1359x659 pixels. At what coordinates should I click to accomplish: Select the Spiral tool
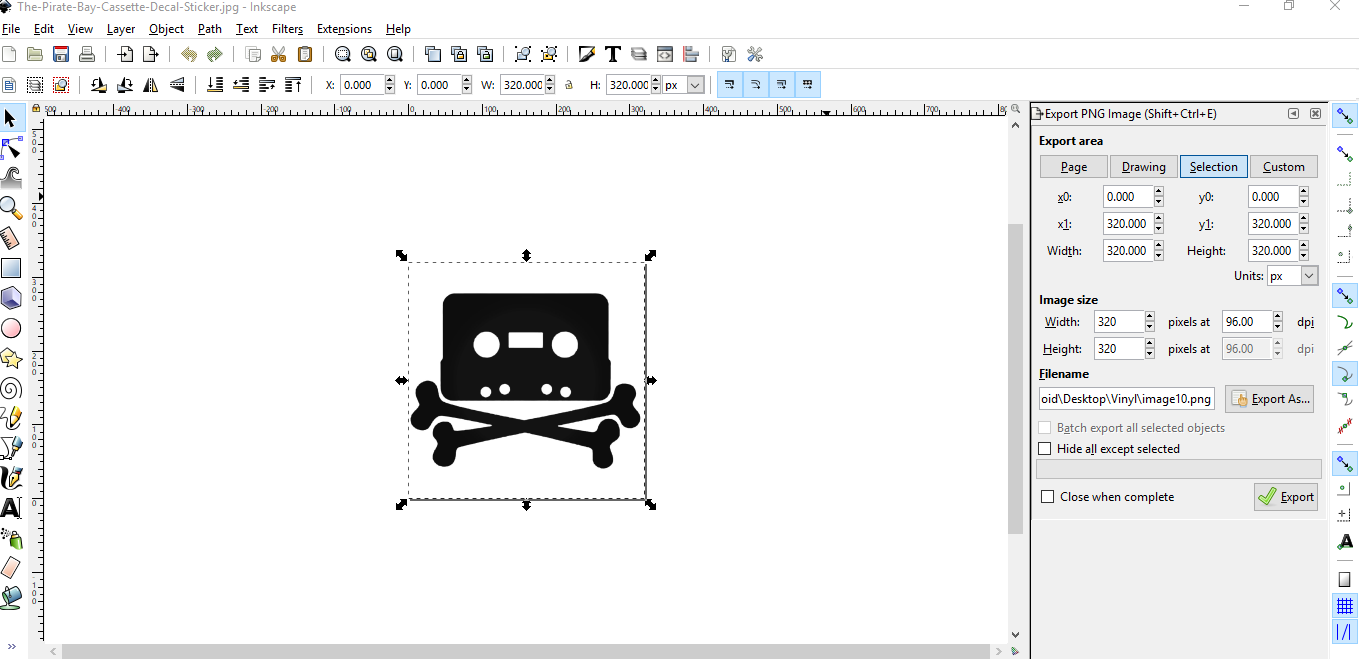(11, 388)
